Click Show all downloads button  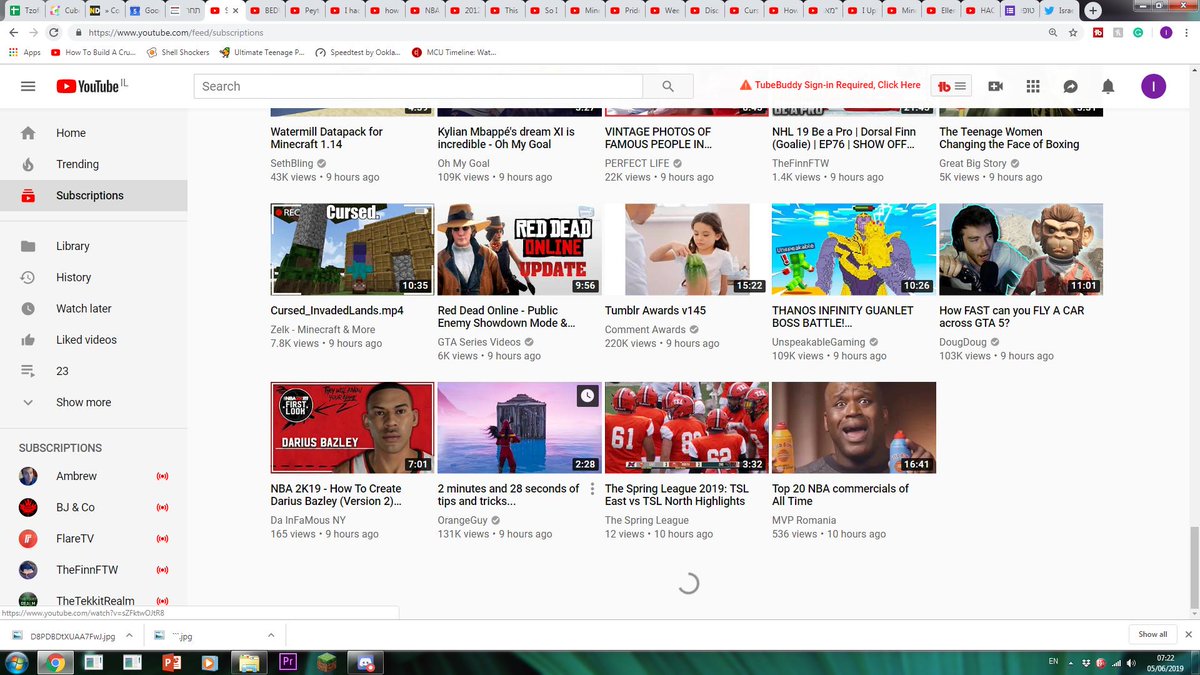[x=1152, y=635]
